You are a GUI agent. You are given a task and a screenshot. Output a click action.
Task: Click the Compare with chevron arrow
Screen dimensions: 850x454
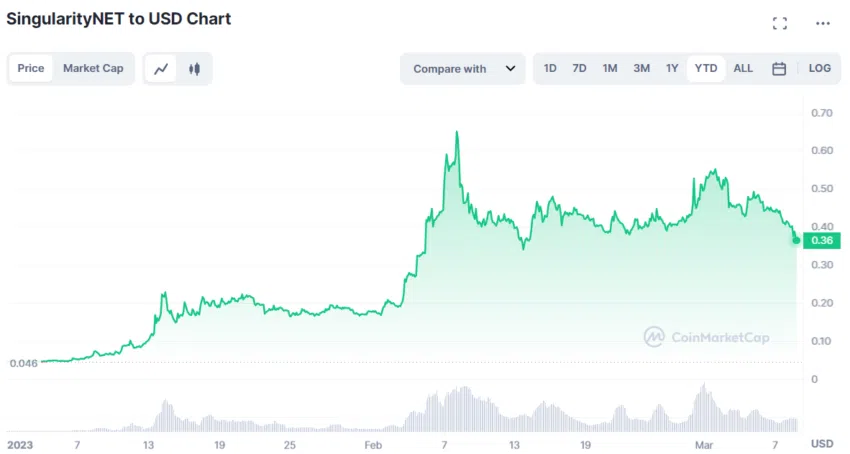[510, 68]
